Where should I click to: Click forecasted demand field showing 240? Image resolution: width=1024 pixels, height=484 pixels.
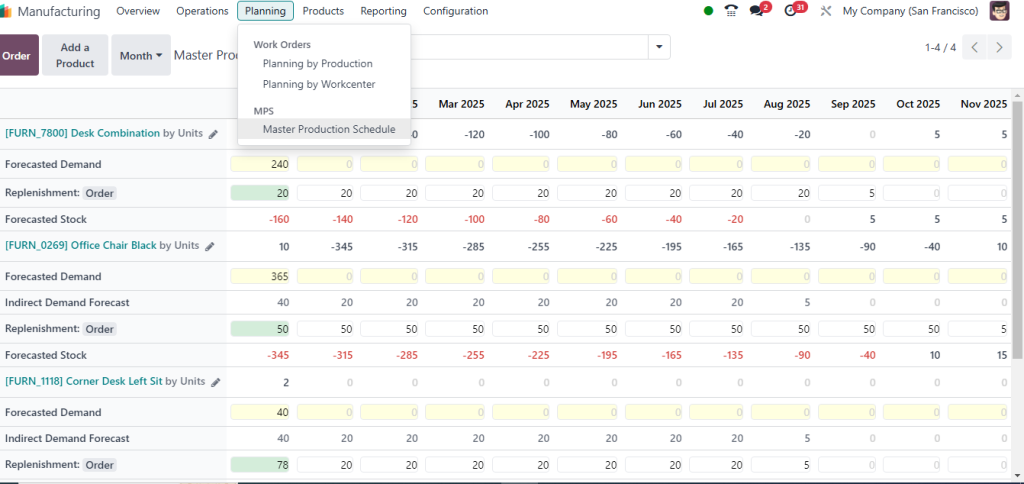click(261, 165)
